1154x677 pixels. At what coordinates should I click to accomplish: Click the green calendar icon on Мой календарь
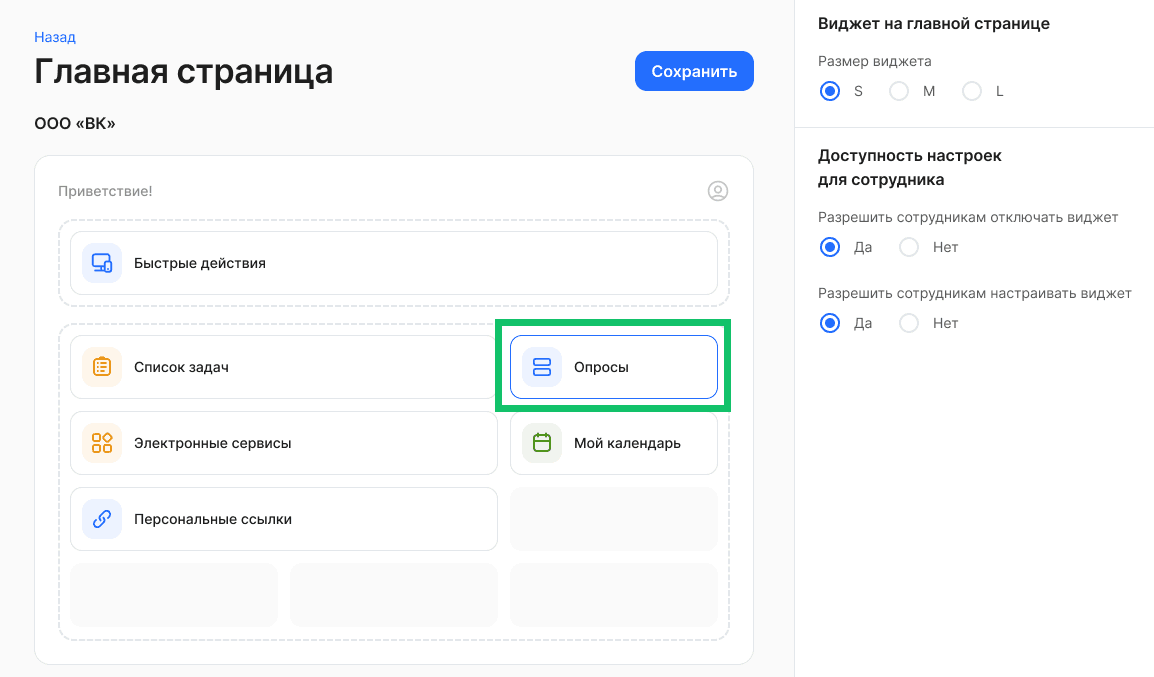(541, 443)
